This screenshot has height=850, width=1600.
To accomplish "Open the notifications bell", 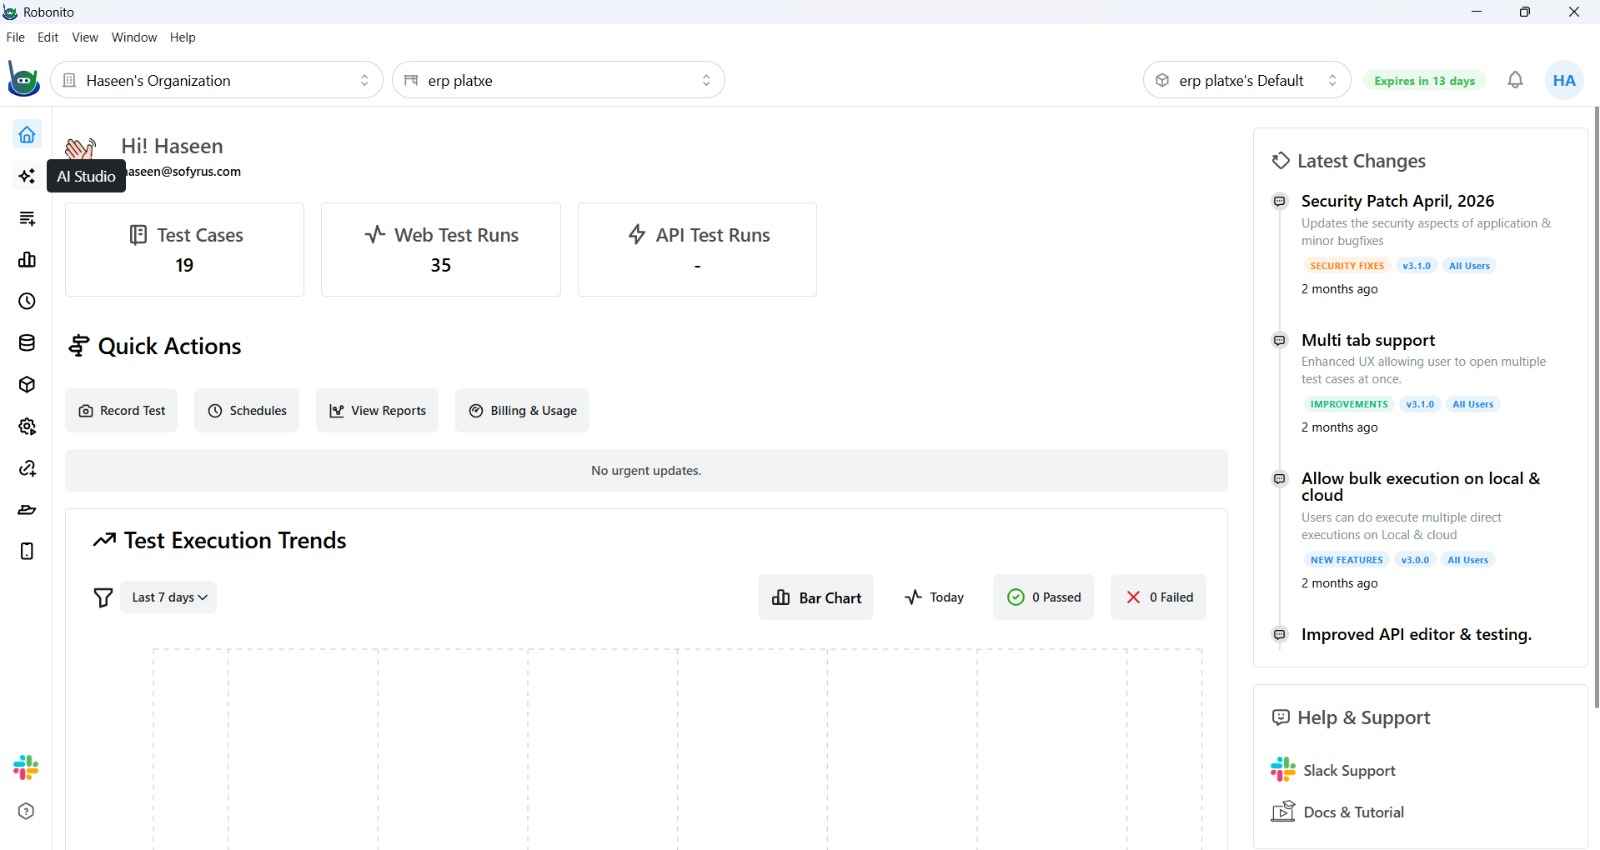I will 1515,80.
